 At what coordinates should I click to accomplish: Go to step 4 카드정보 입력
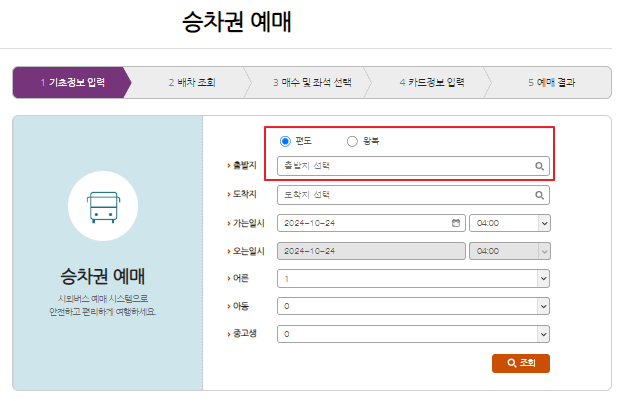click(432, 83)
